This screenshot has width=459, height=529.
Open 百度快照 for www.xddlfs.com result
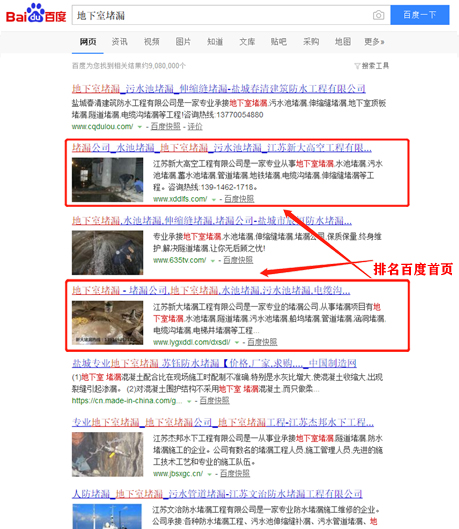(239, 199)
